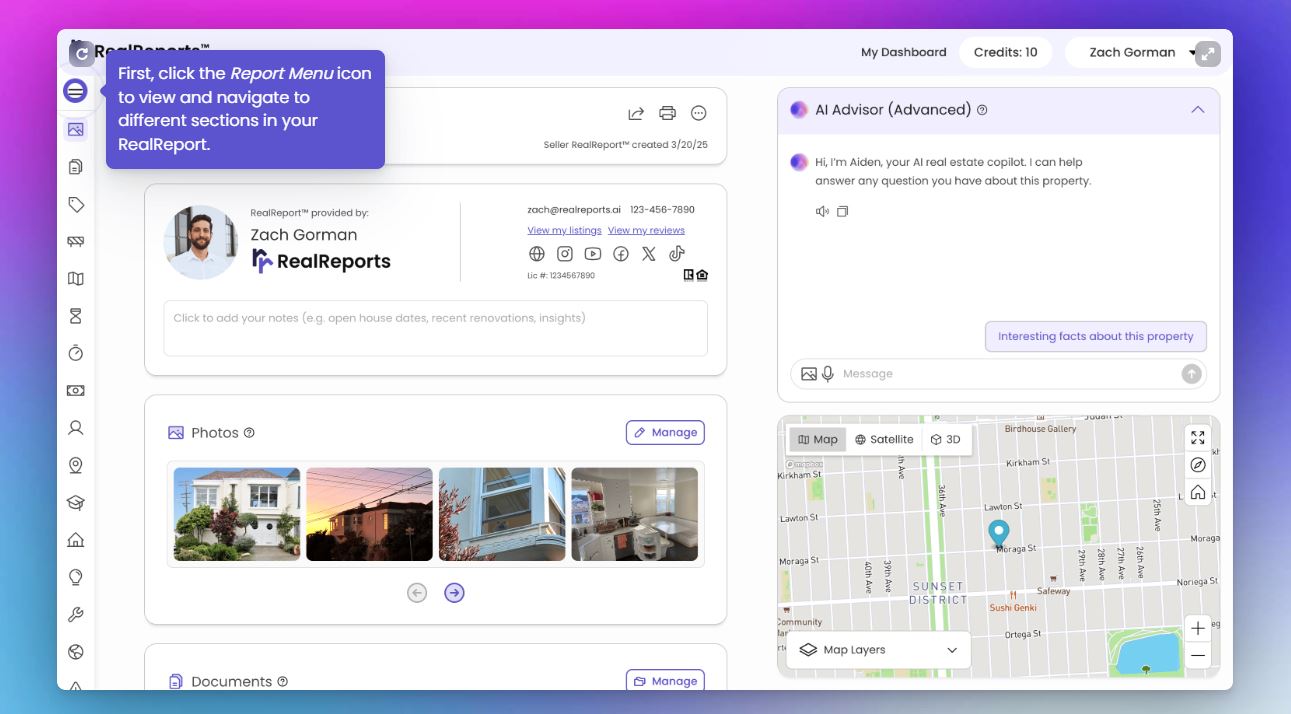
Task: Focus the AI Advisor Message field
Action: click(1008, 374)
